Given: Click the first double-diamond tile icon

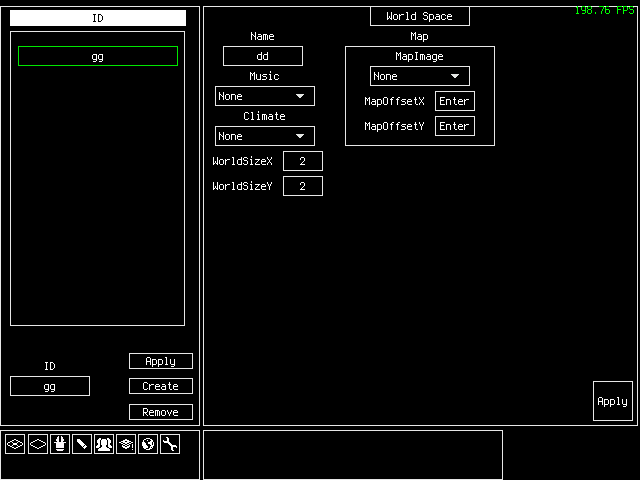Looking at the screenshot, I should pyautogui.click(x=15, y=445).
